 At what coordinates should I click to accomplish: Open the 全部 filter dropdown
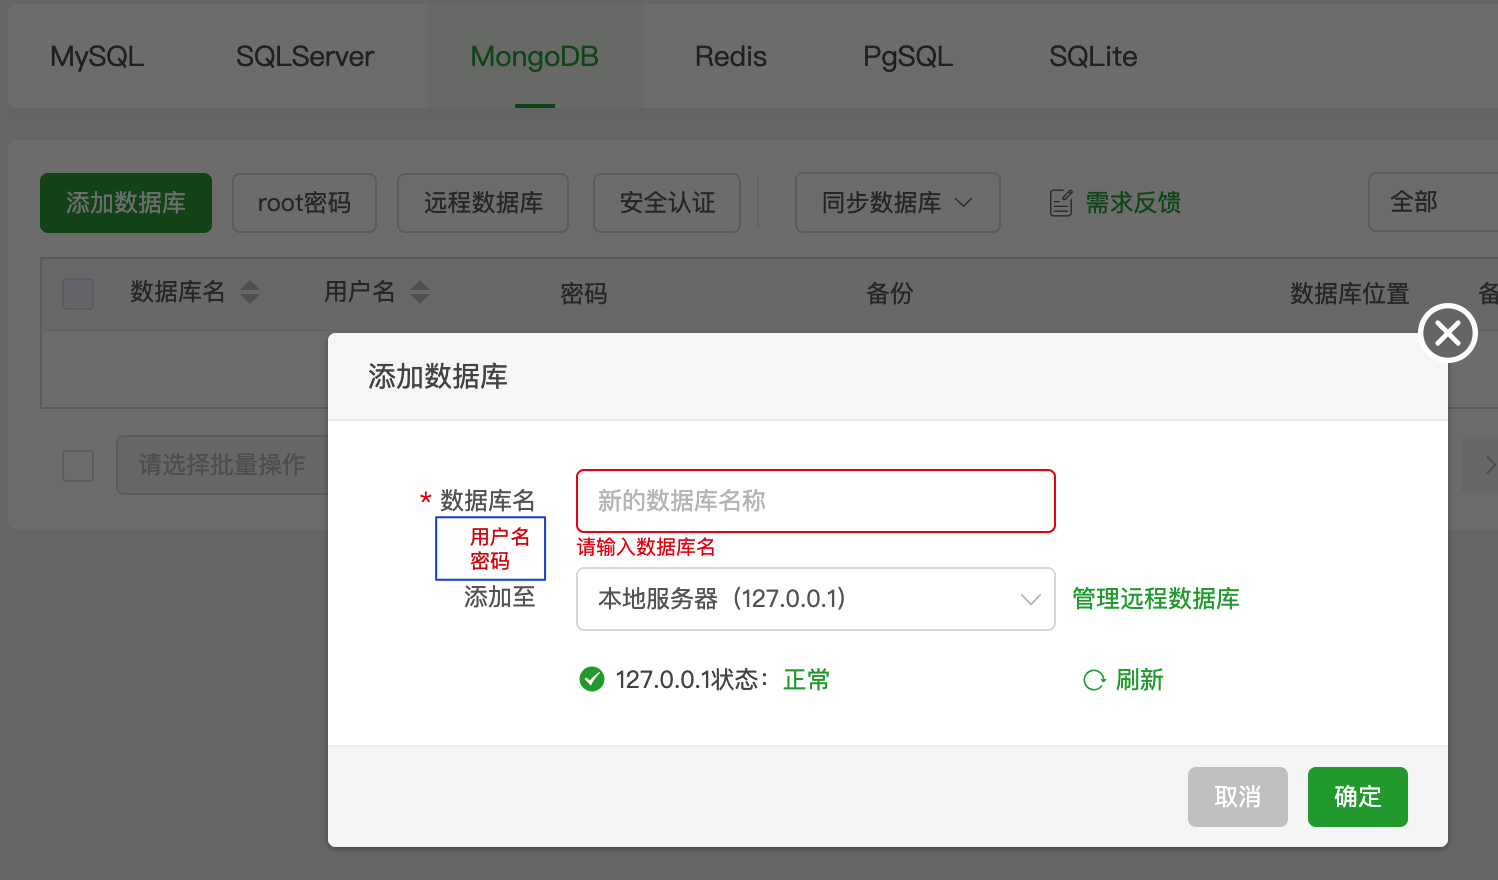click(x=1432, y=202)
